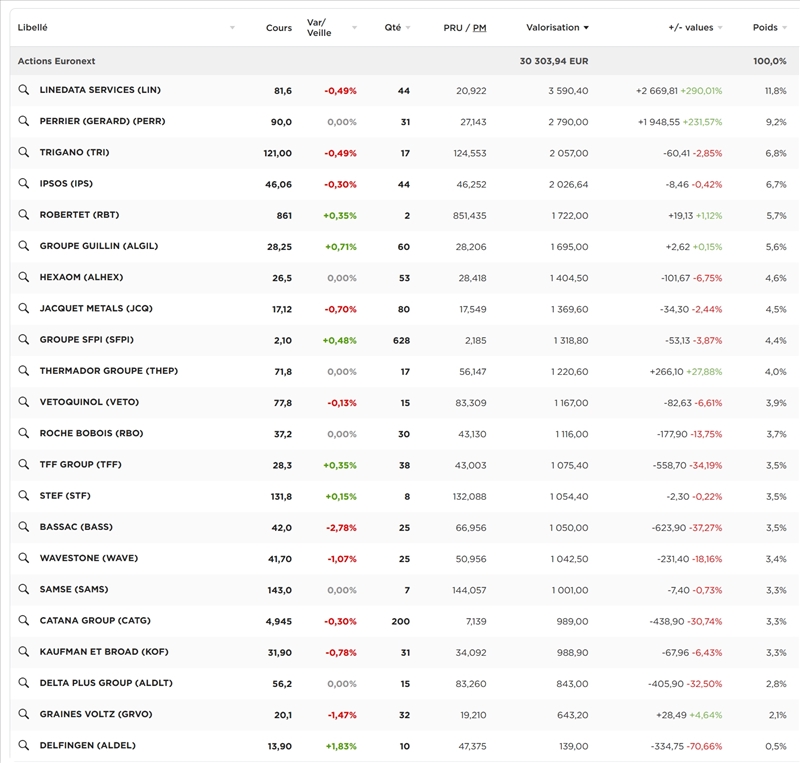The image size is (800, 763).
Task: Sort by +/- values column arrow
Action: pyautogui.click(x=720, y=28)
